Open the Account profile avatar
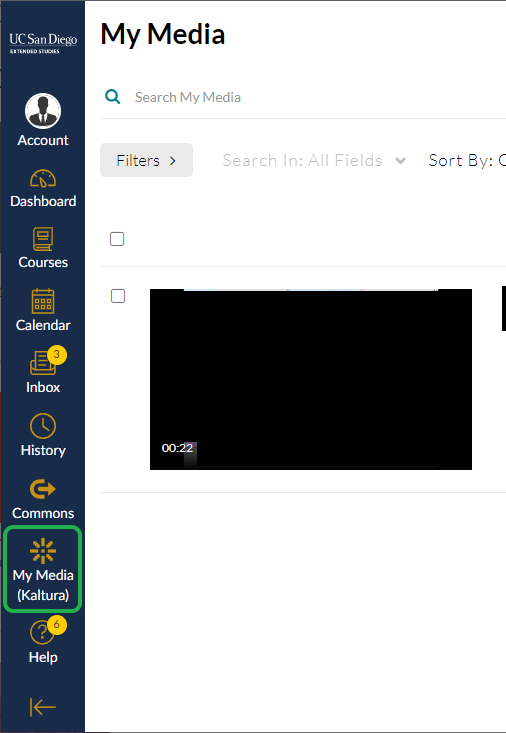The width and height of the screenshot is (506, 733). pyautogui.click(x=43, y=111)
